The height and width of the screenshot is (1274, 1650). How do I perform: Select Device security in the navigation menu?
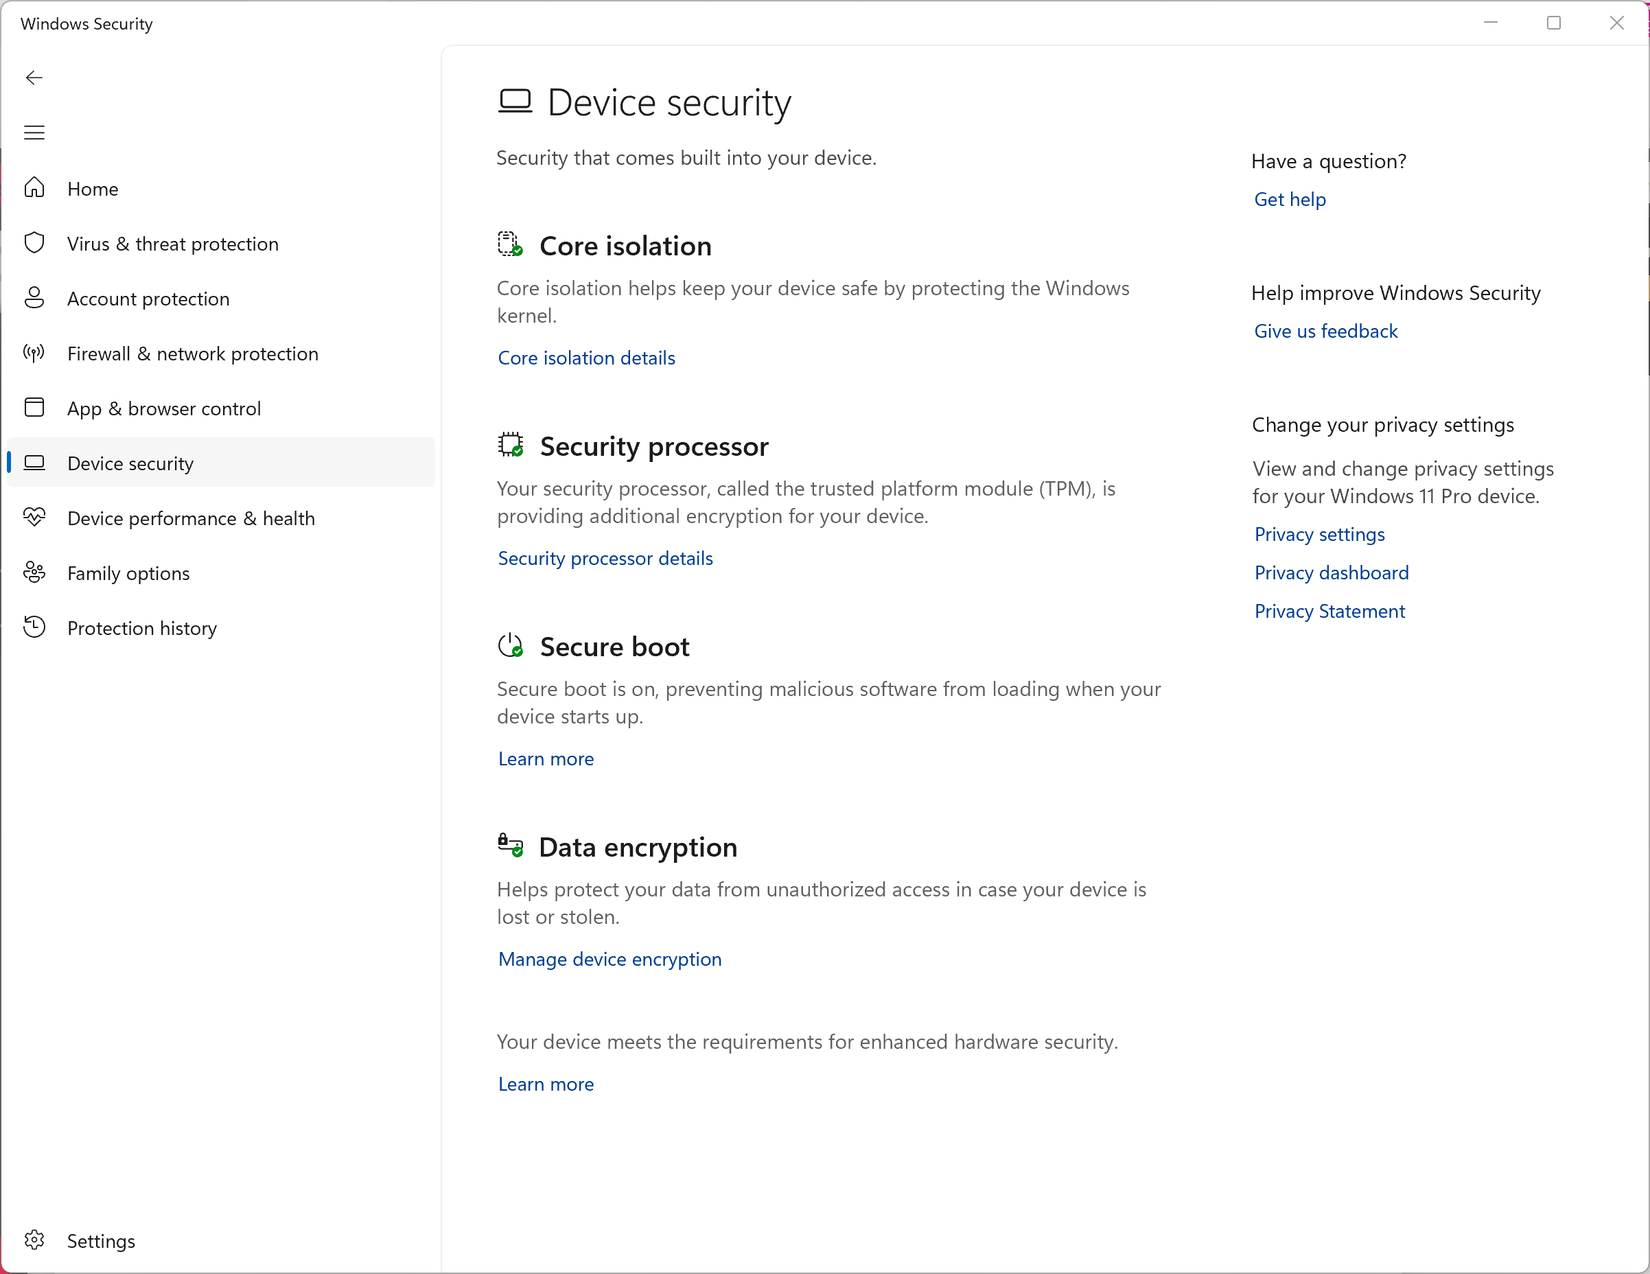(x=131, y=463)
